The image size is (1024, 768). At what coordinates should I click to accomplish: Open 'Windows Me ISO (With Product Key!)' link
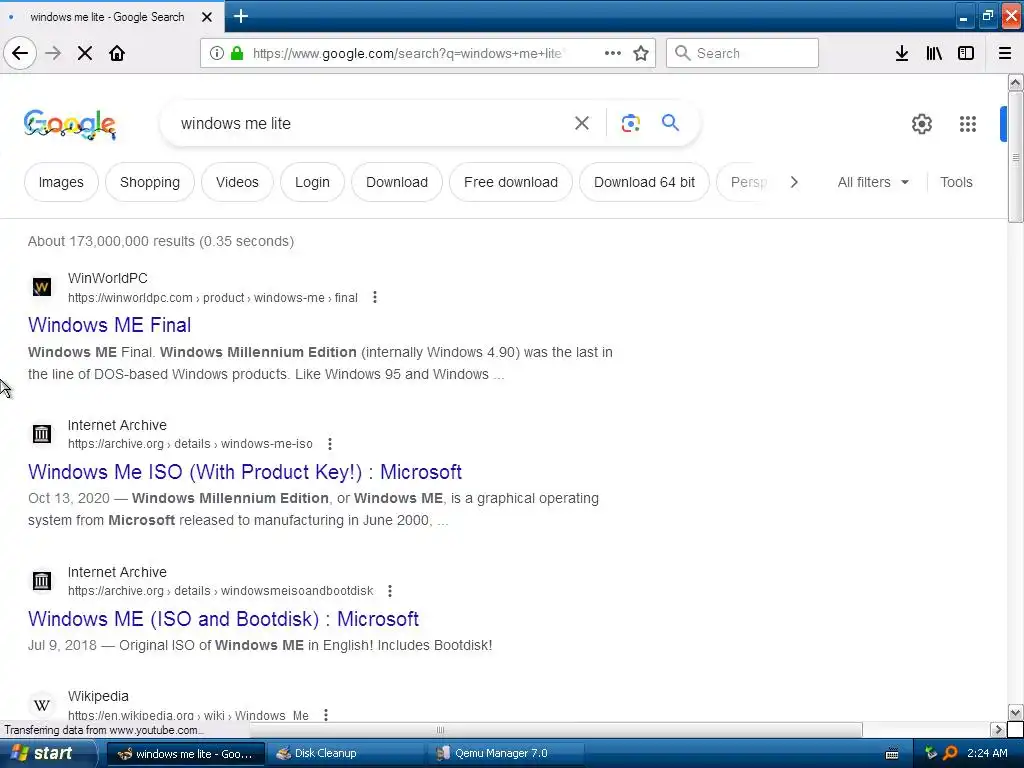pos(245,472)
